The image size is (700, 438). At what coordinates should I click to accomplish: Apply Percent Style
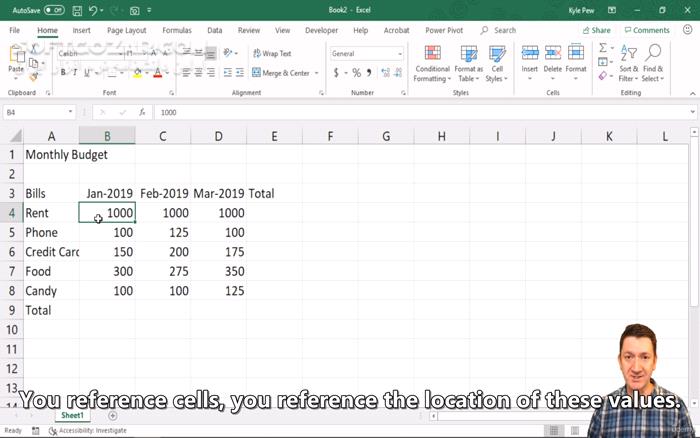click(x=356, y=72)
